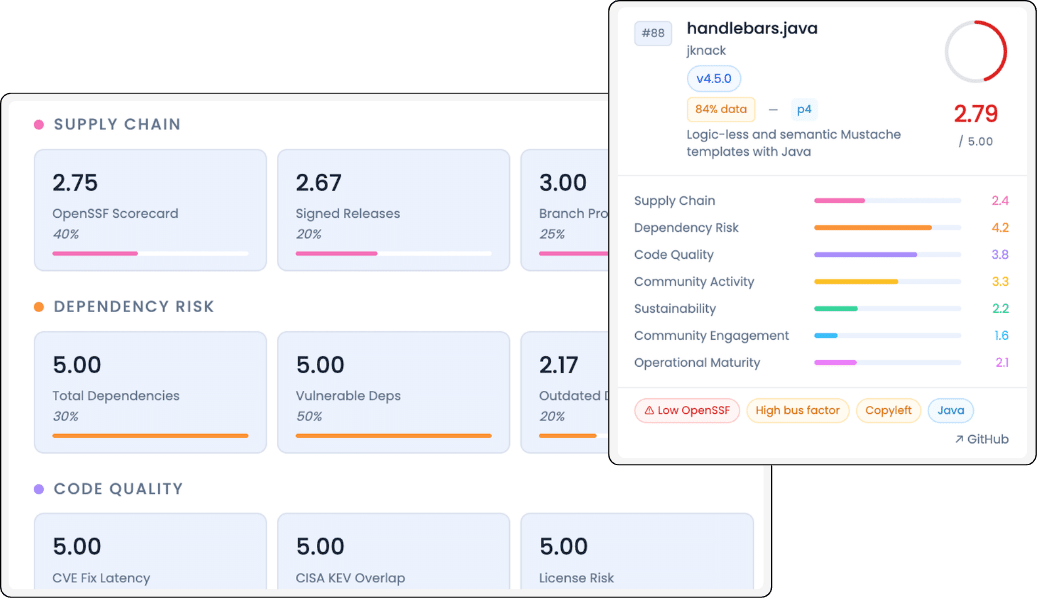
Task: Click the Dependency Risk score bar
Action: click(x=887, y=228)
